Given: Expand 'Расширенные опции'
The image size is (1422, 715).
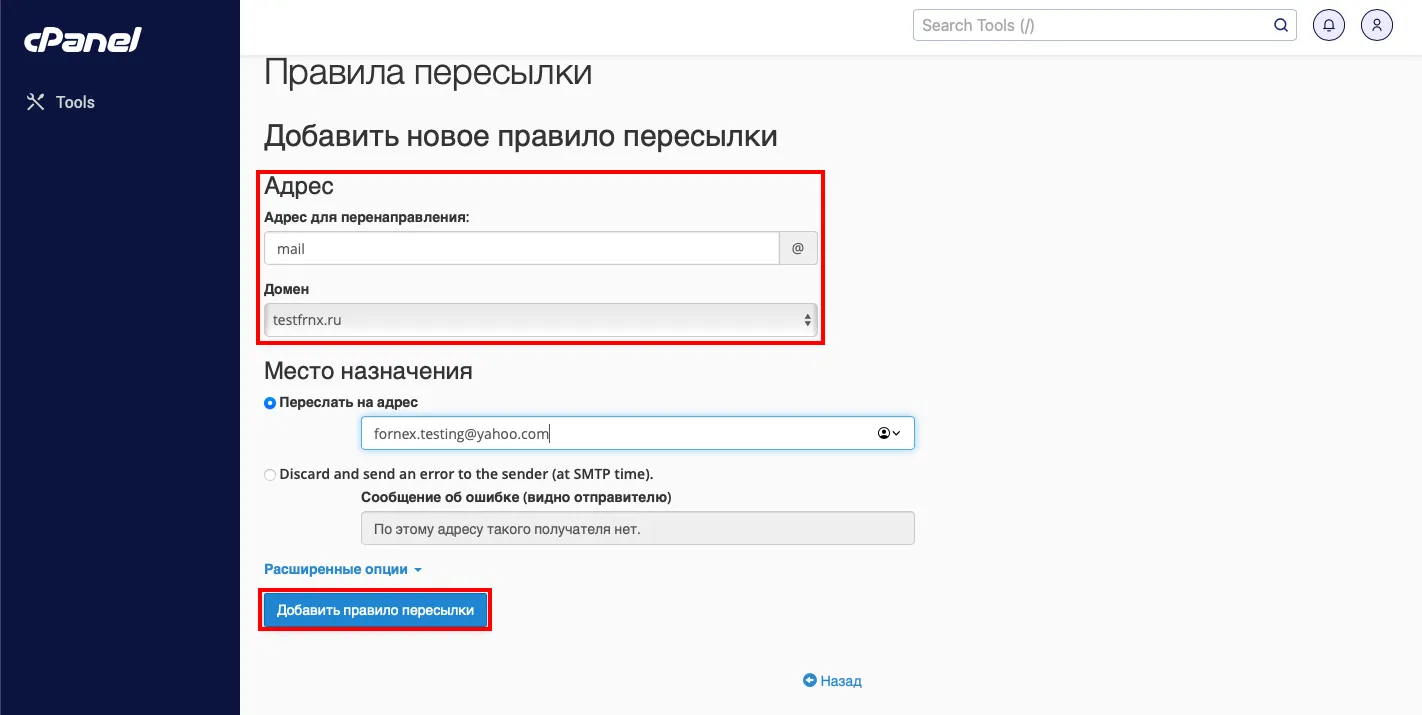Looking at the screenshot, I should (343, 569).
